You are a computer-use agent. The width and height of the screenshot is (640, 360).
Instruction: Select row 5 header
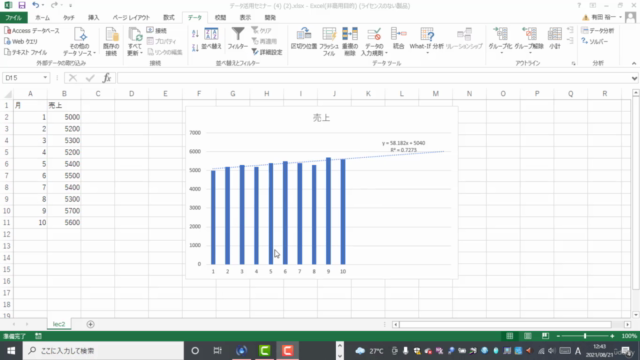pos(7,152)
